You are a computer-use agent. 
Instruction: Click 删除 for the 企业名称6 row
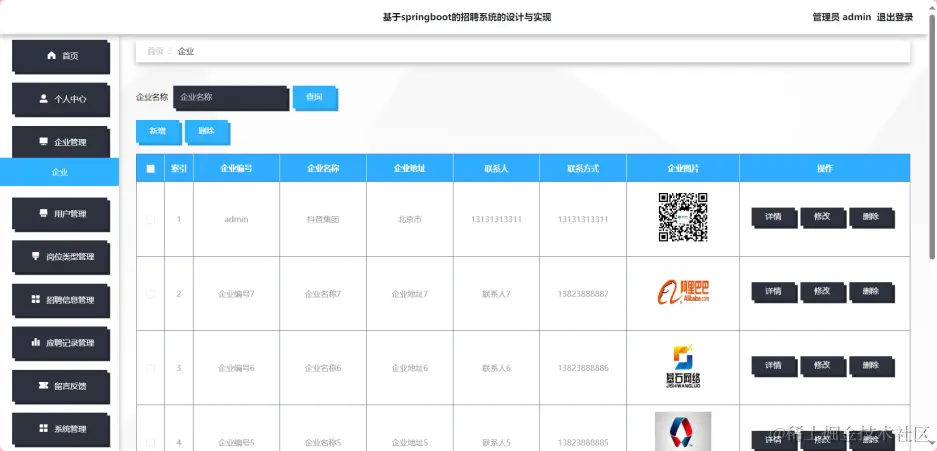871,366
